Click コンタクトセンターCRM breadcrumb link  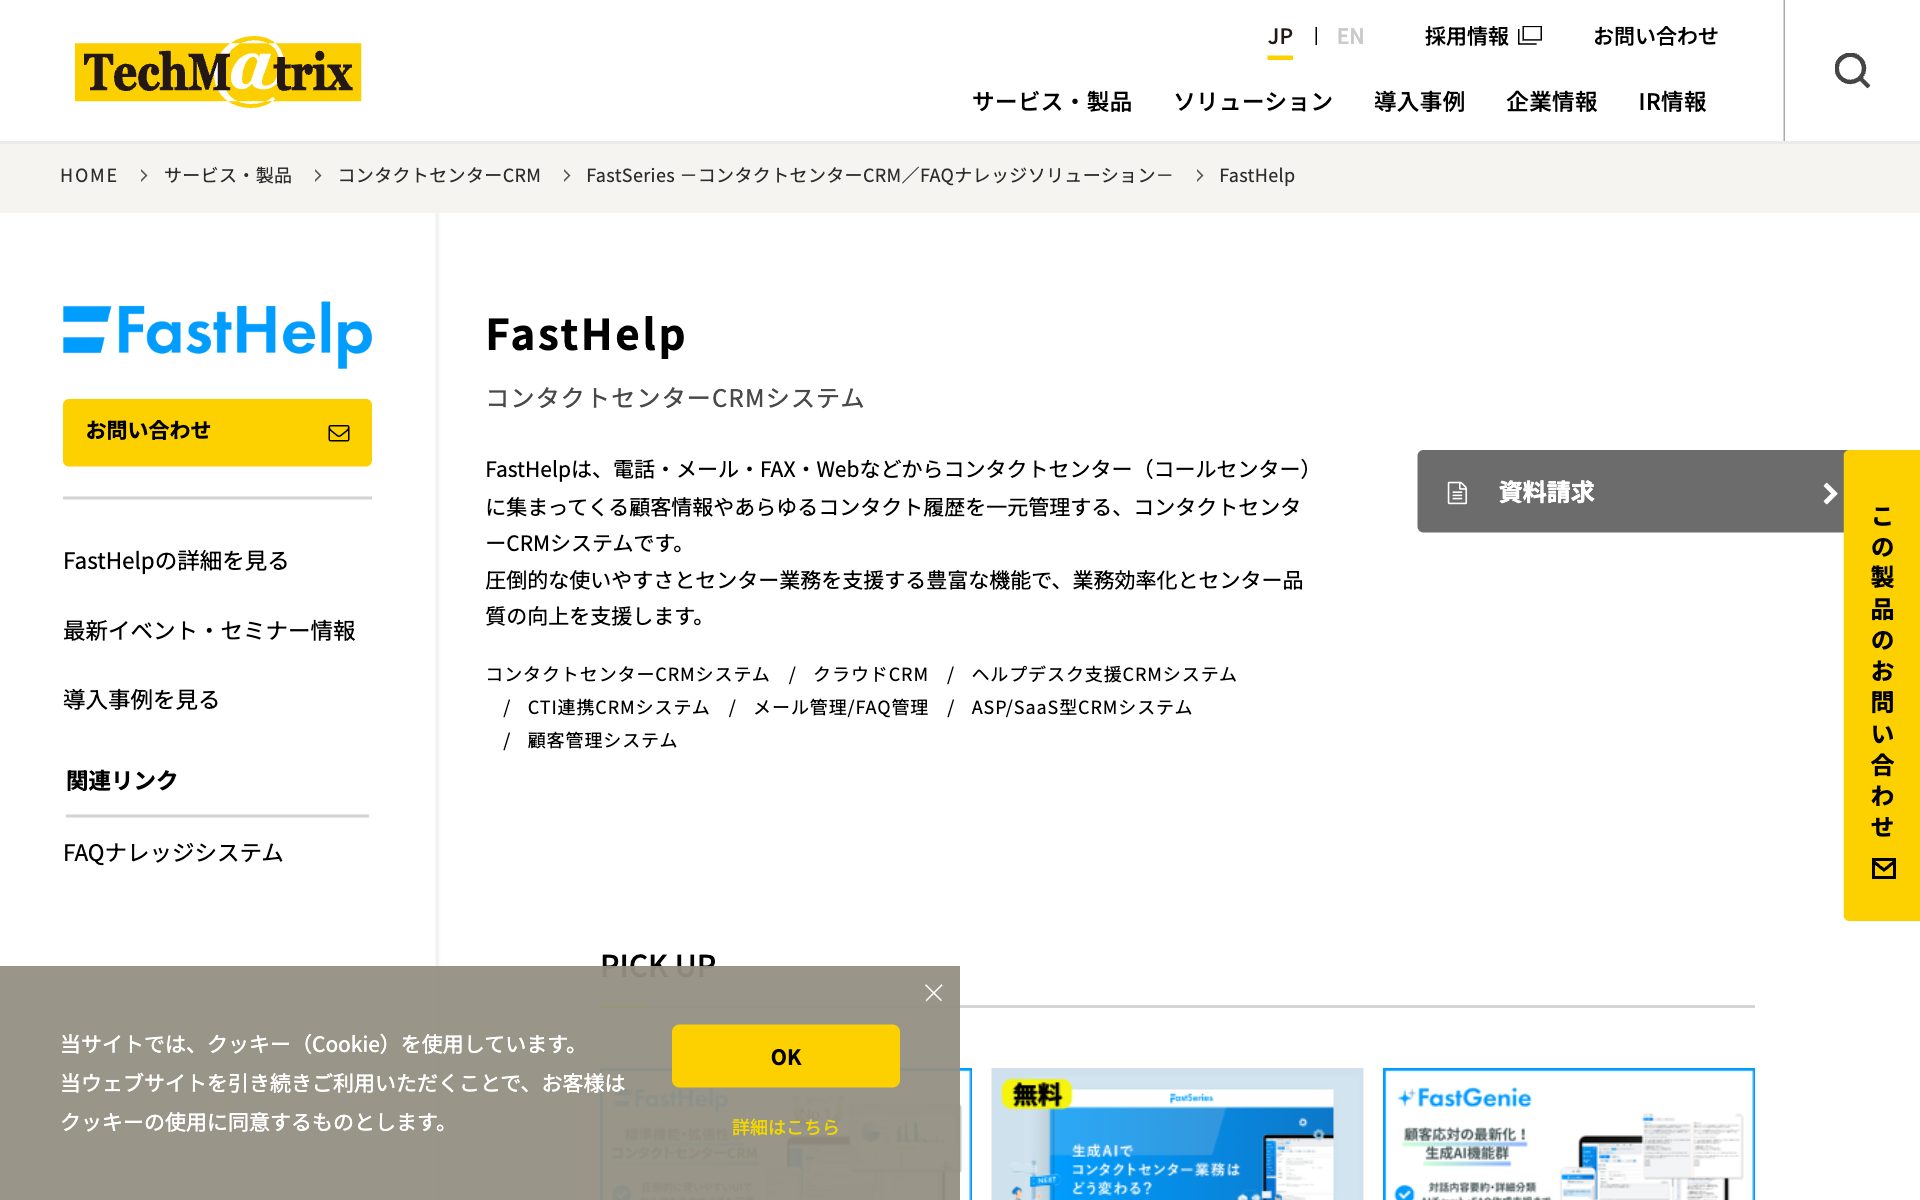click(439, 175)
